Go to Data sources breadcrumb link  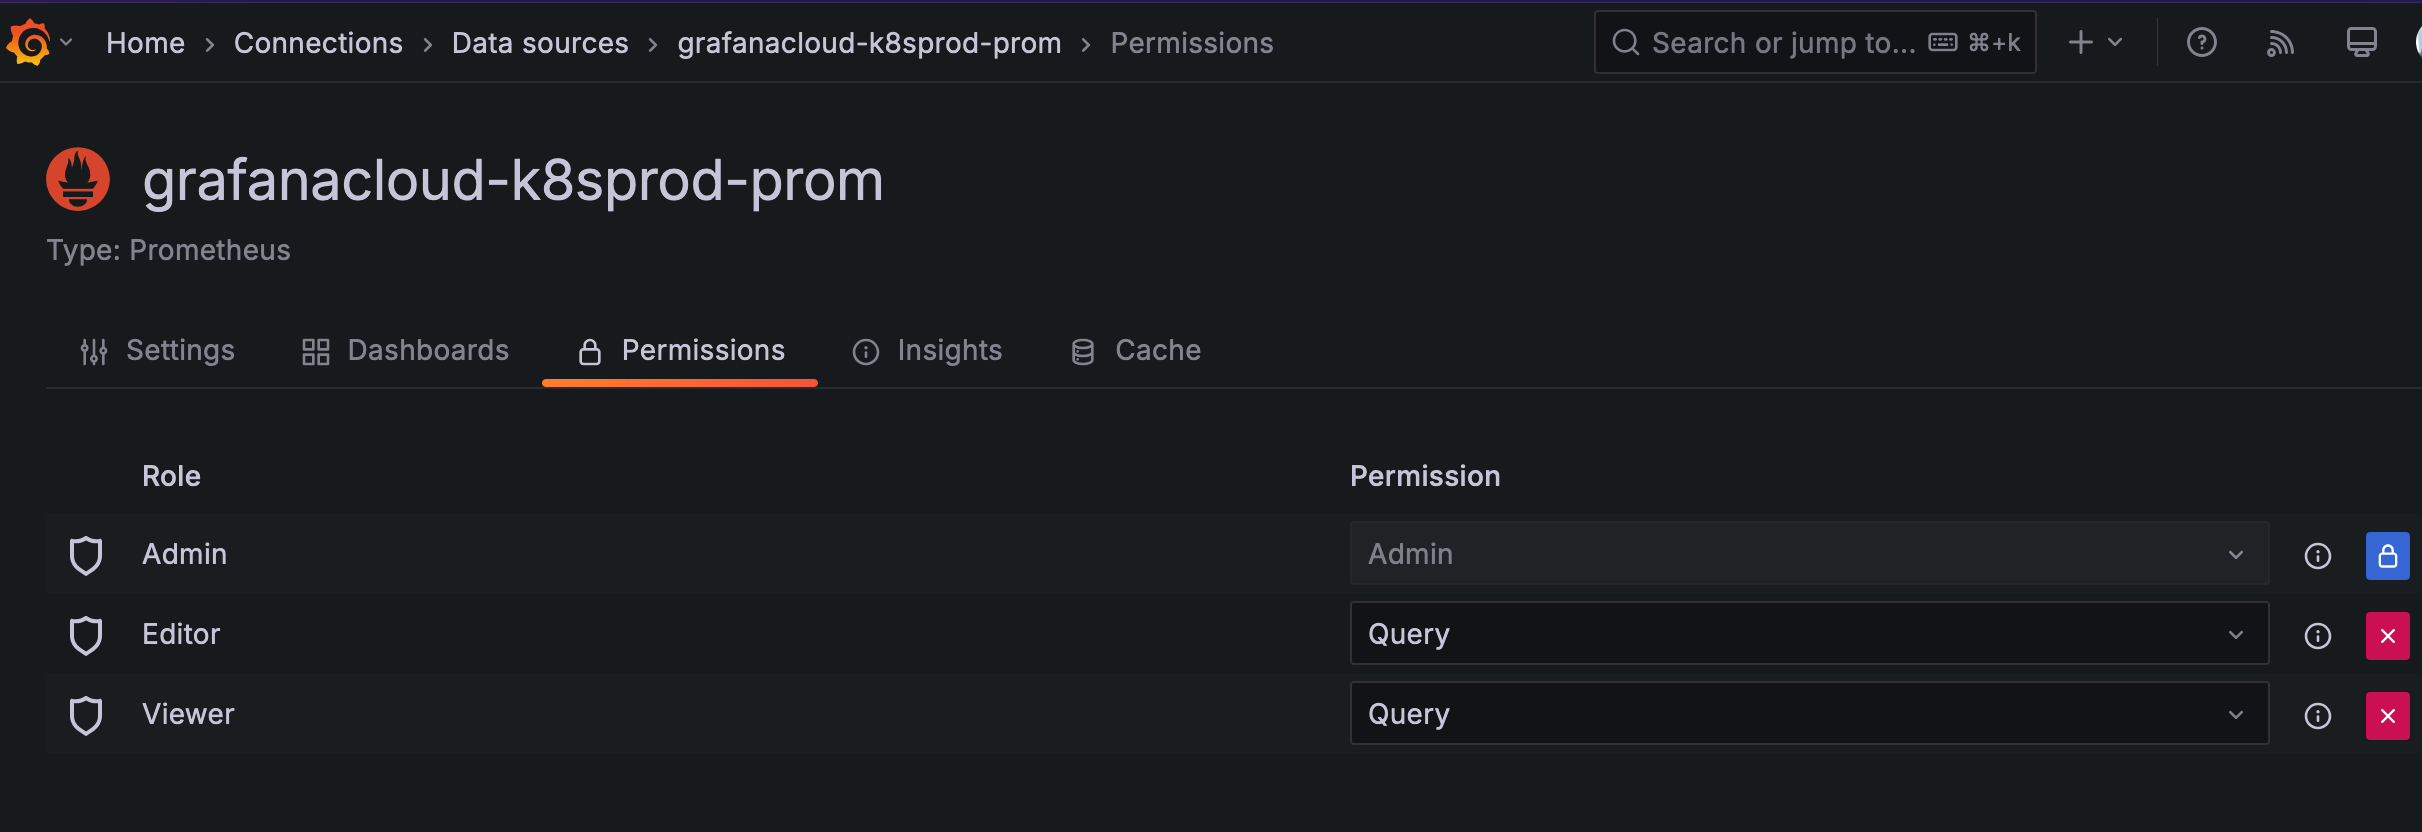pos(540,43)
